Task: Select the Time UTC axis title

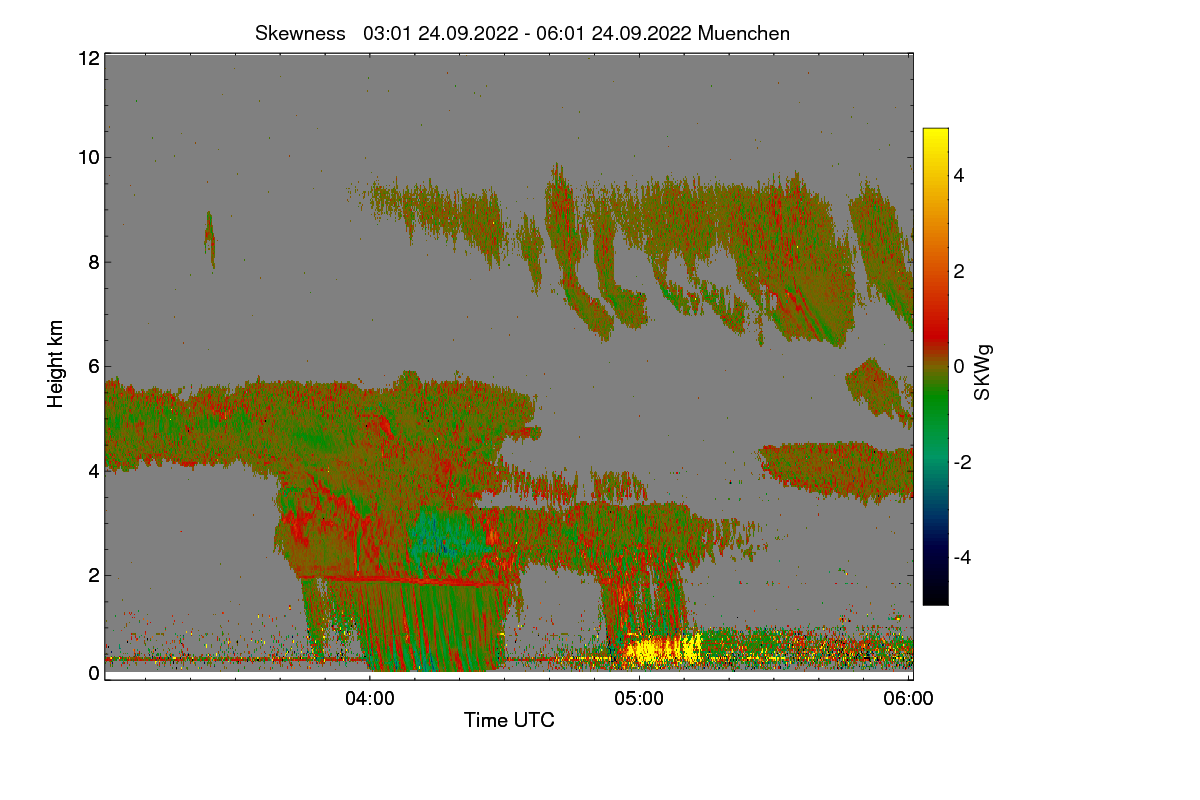Action: [509, 720]
